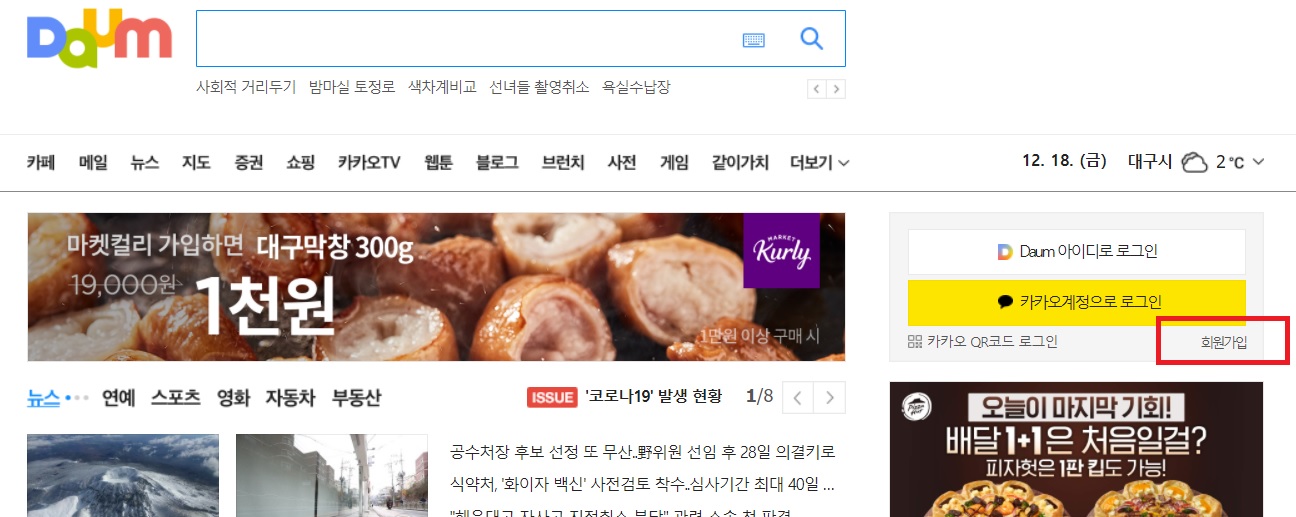Open the Market Kurly 대구막창 banner
This screenshot has height=517, width=1296.
(x=436, y=287)
